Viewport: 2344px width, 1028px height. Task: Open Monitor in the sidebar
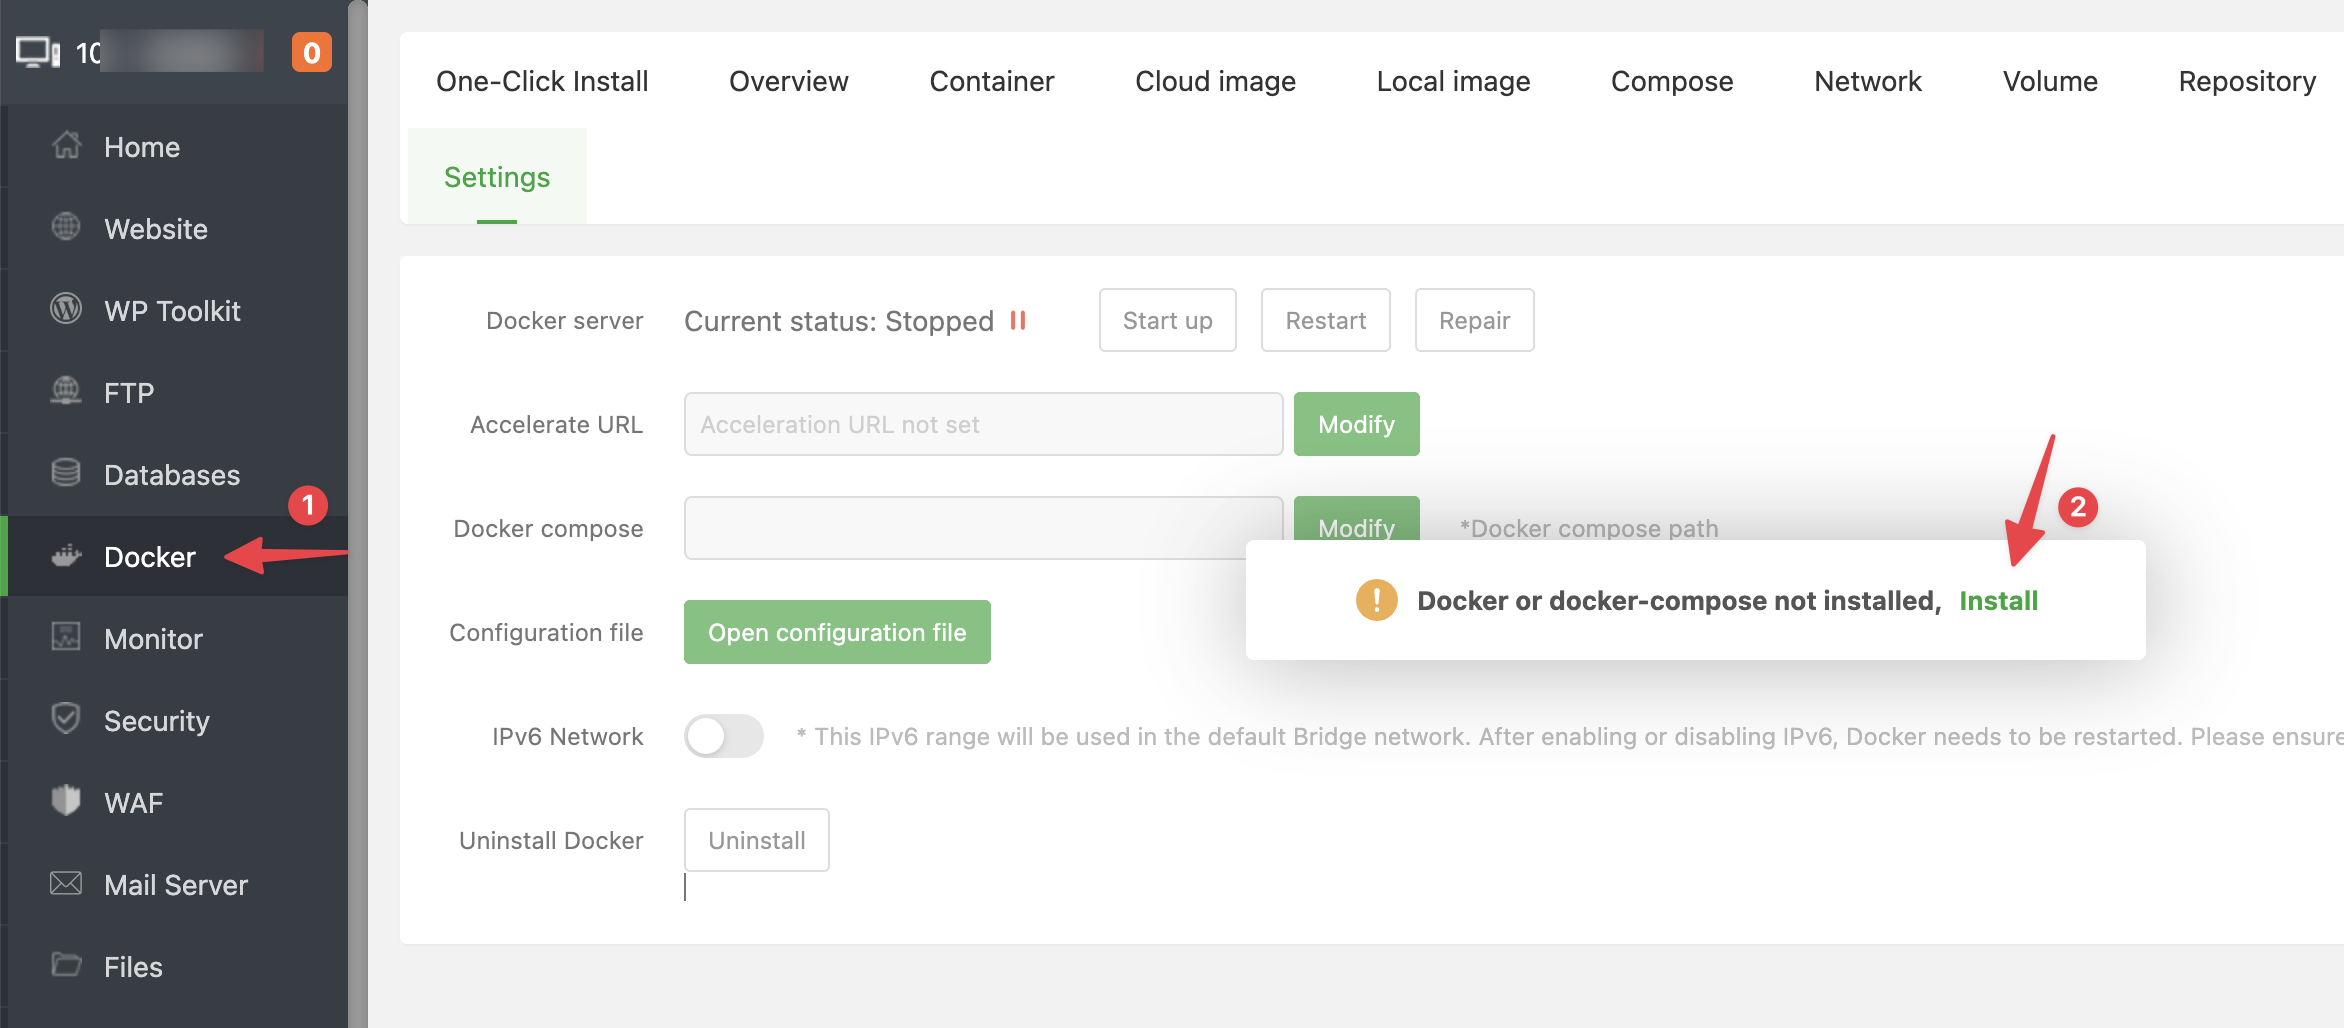pos(178,638)
